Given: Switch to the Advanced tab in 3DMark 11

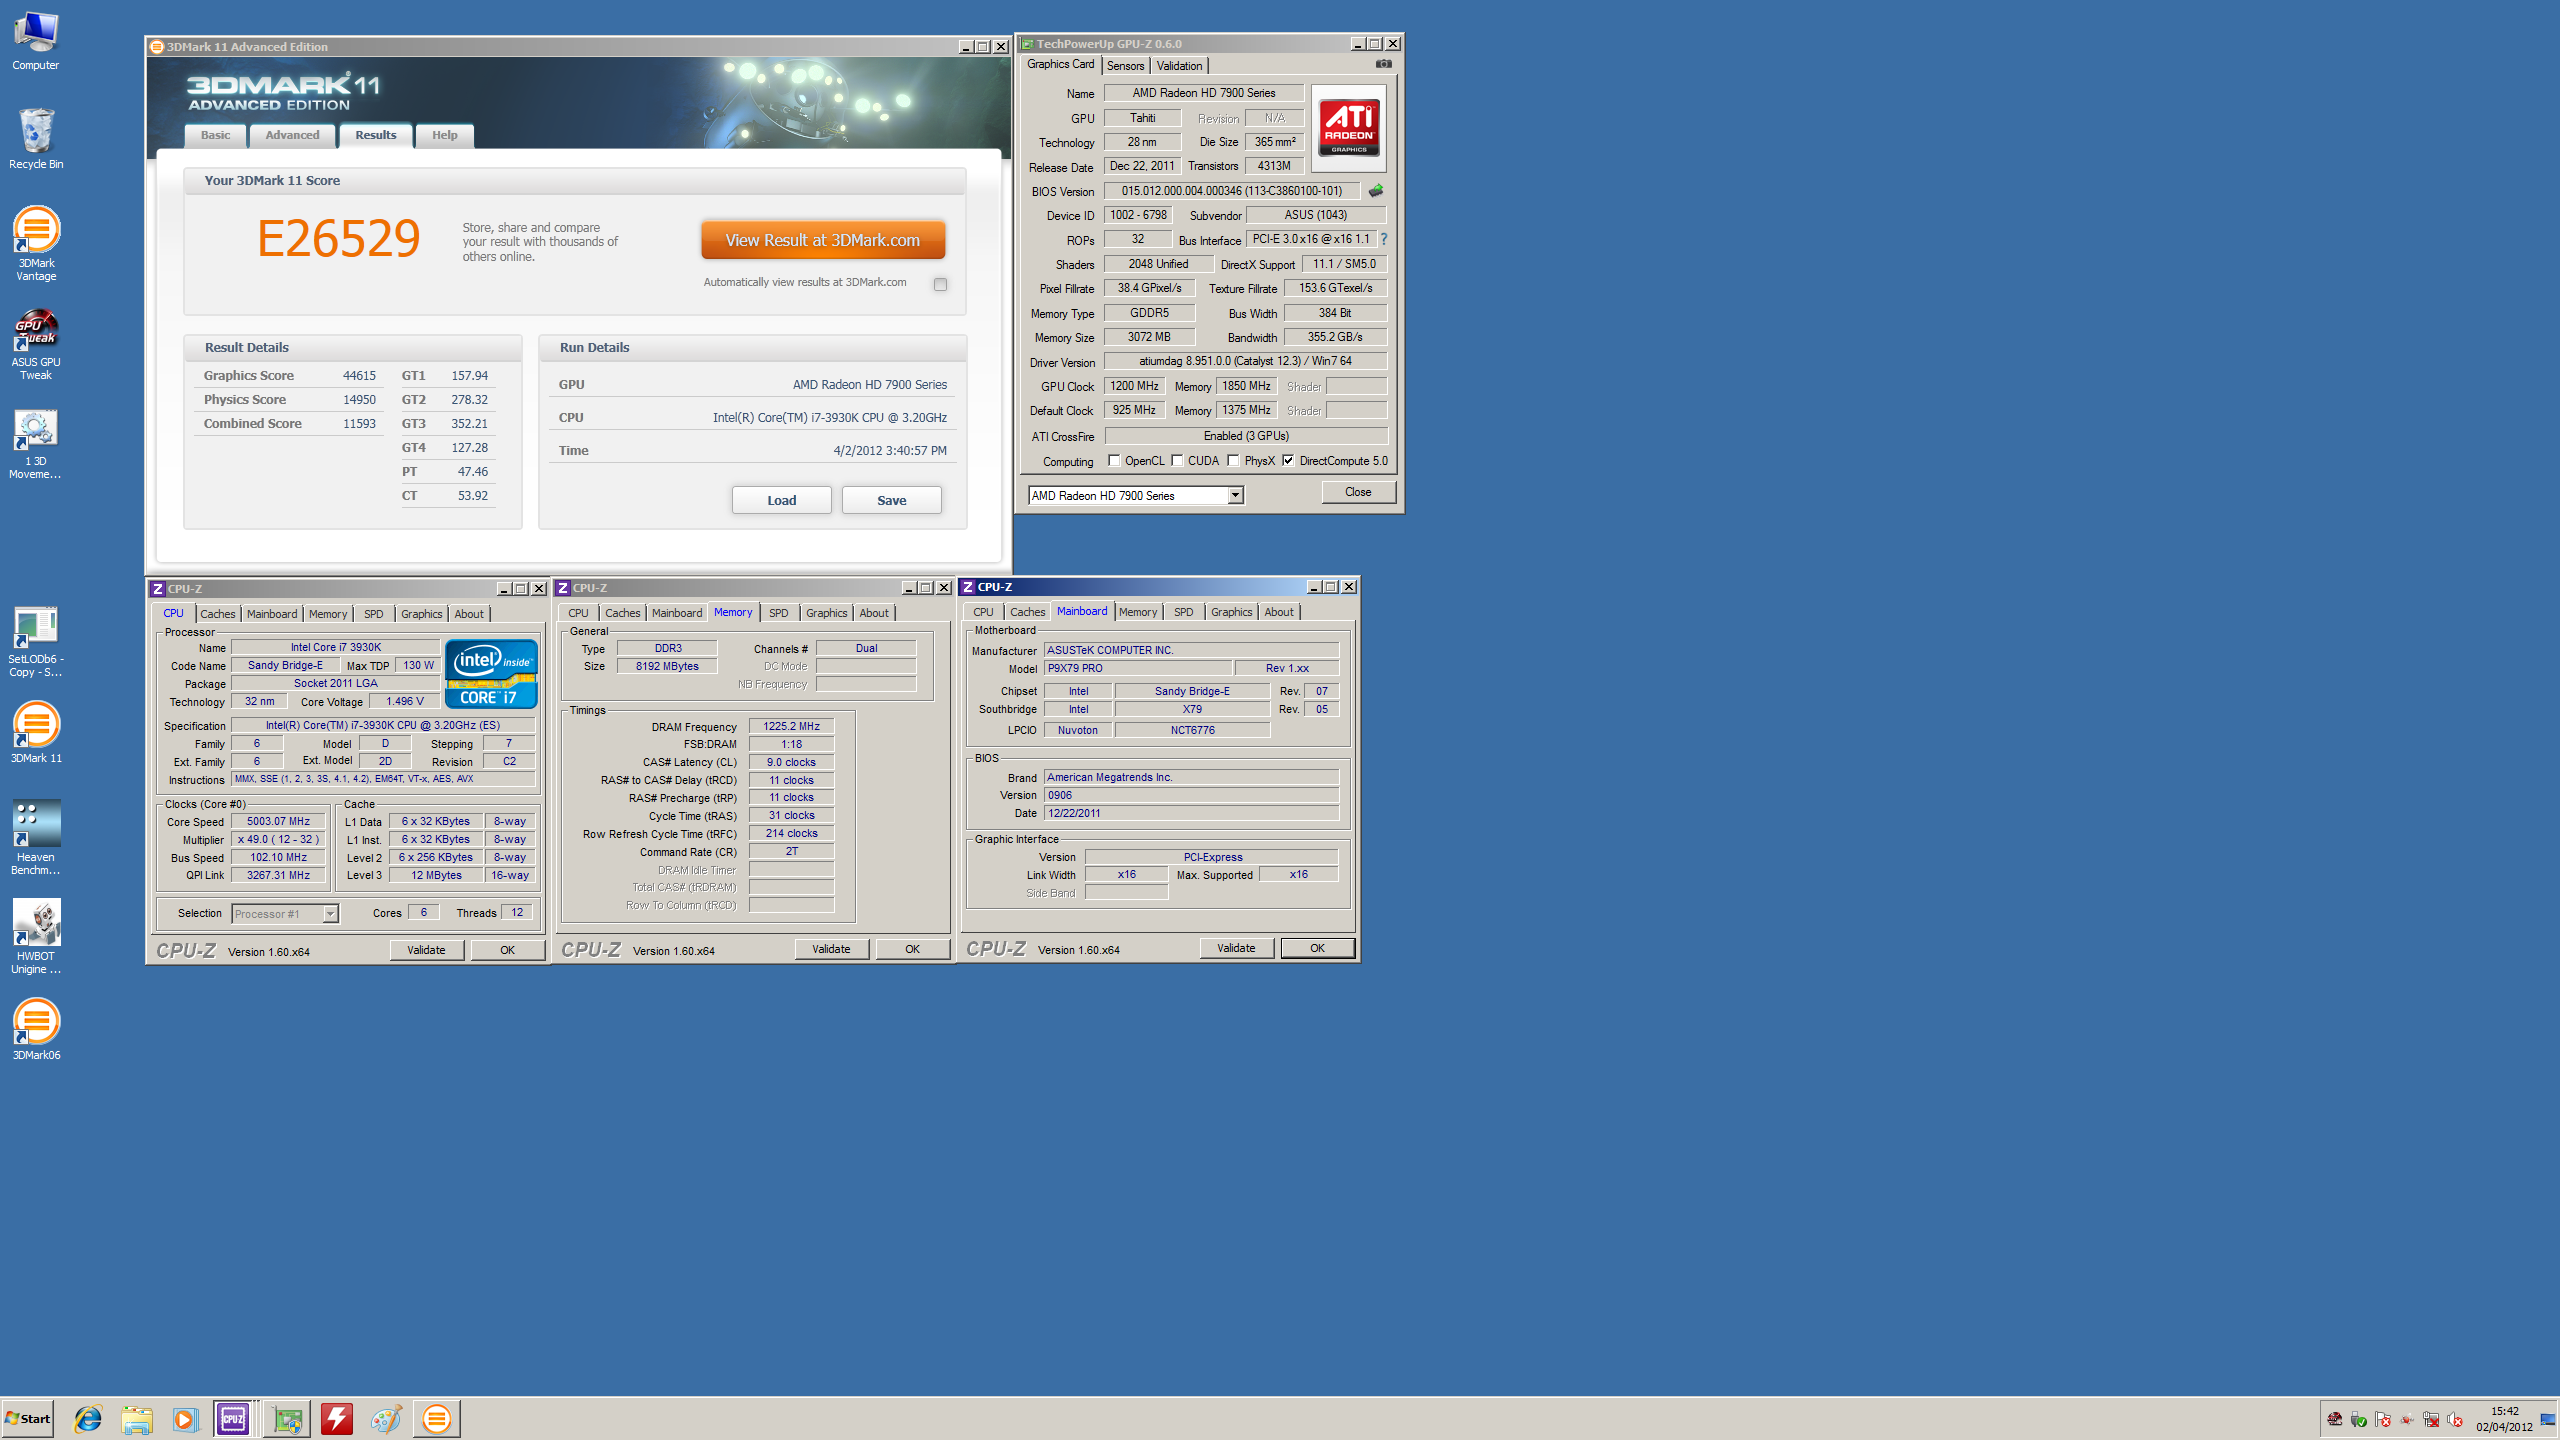Looking at the screenshot, I should click(x=292, y=135).
